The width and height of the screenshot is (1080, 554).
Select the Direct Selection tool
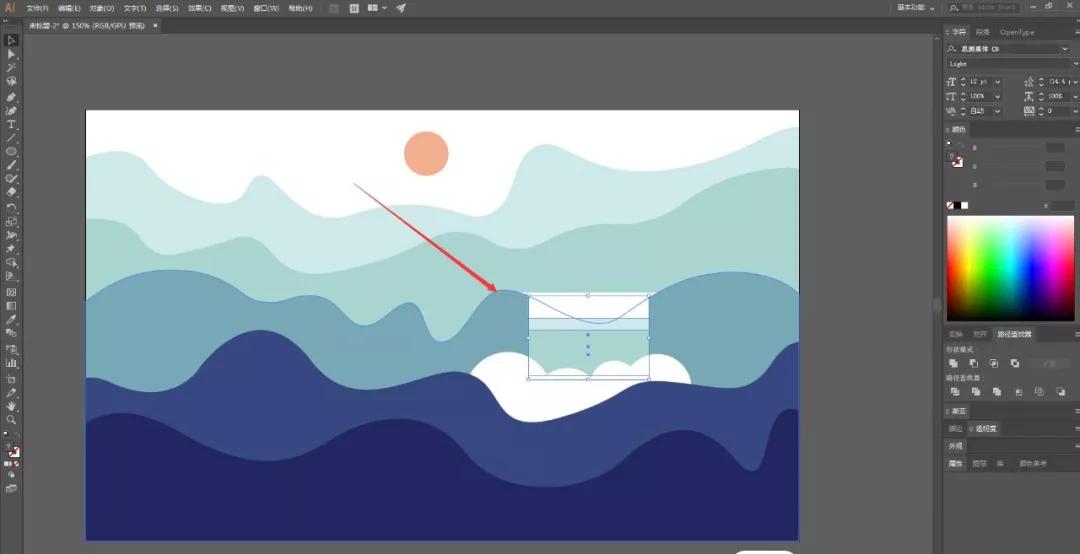[12, 54]
